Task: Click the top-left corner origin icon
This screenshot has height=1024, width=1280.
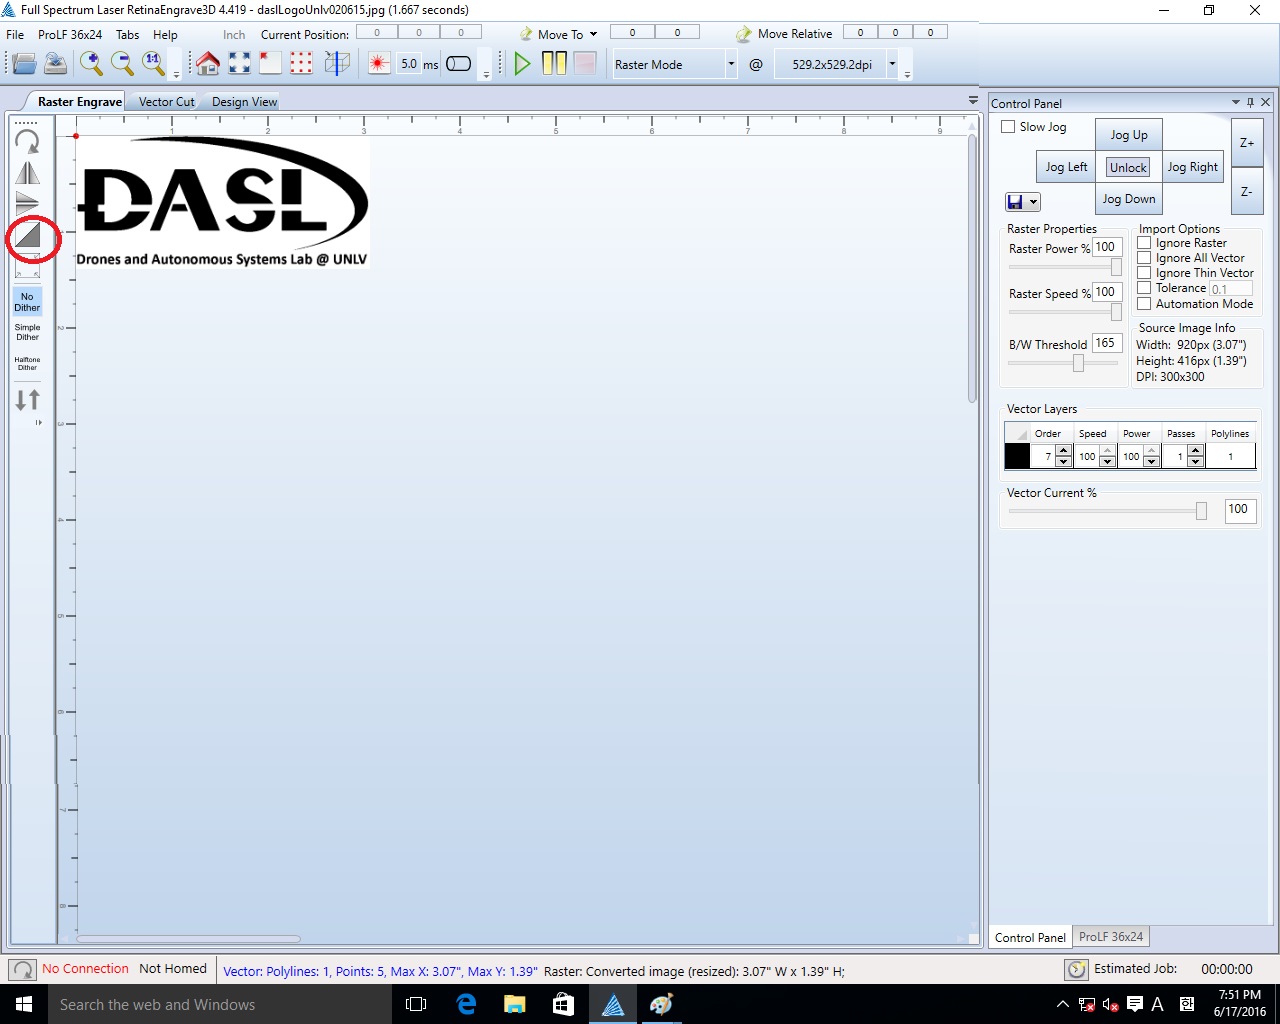Action: point(270,64)
